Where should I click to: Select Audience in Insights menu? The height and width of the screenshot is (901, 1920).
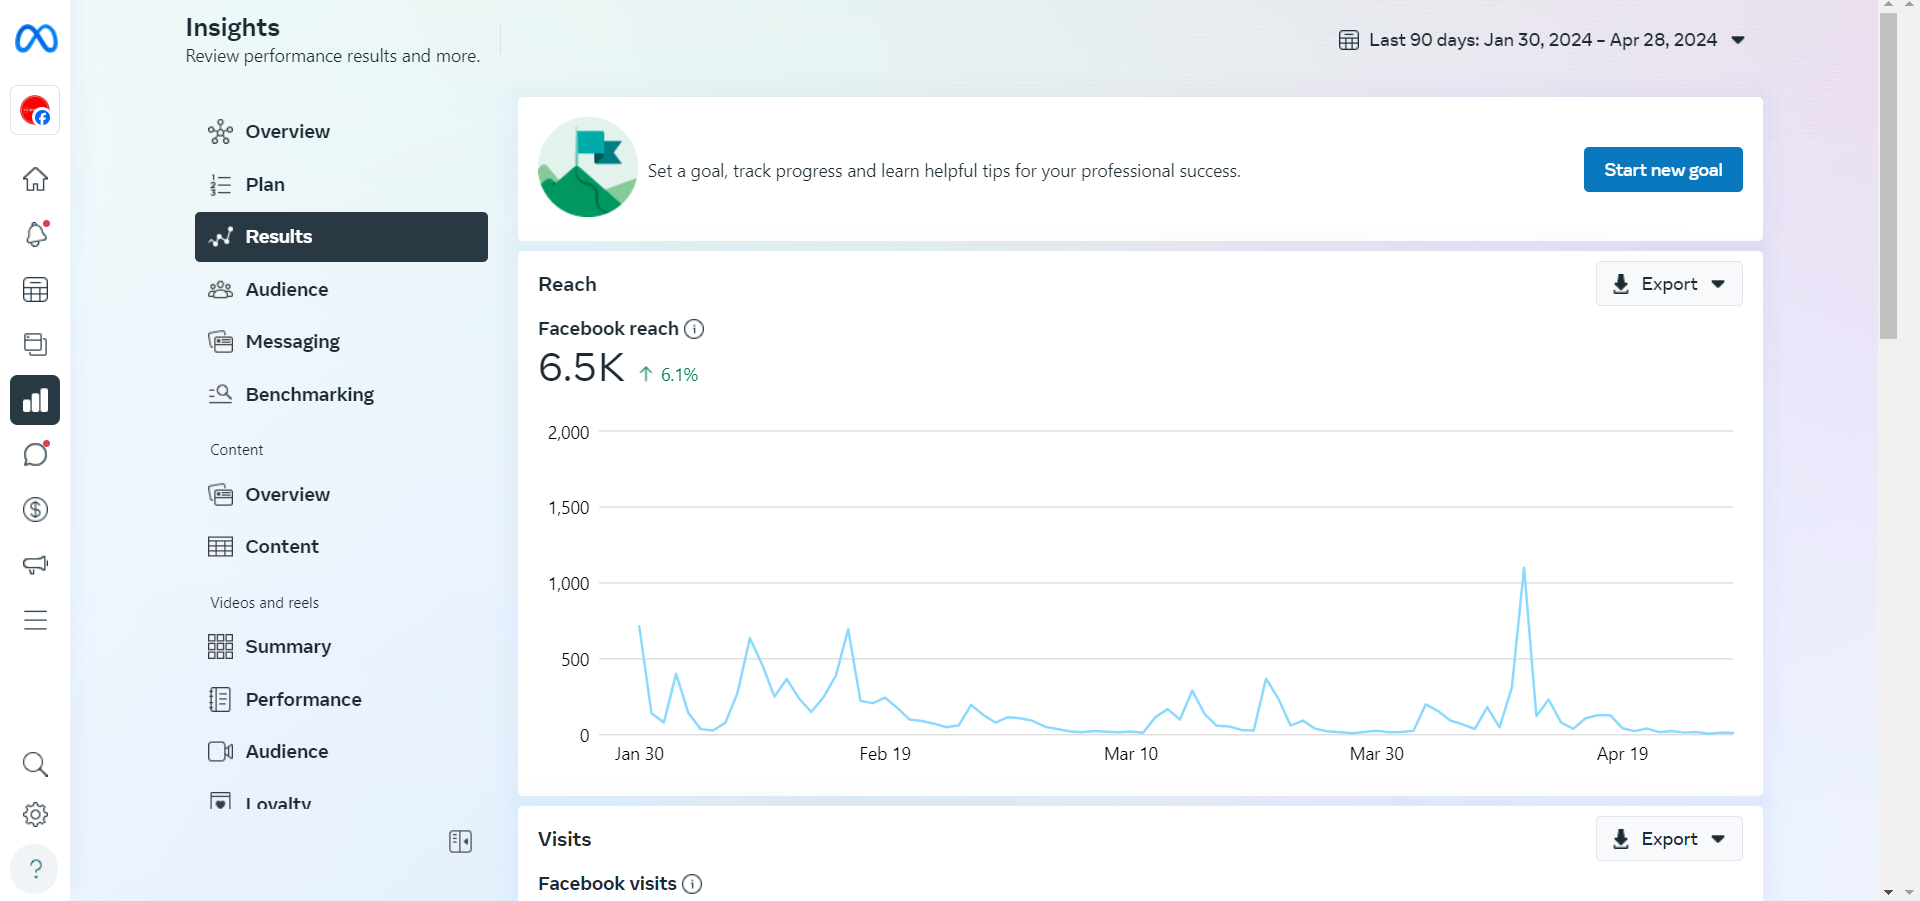(x=287, y=290)
